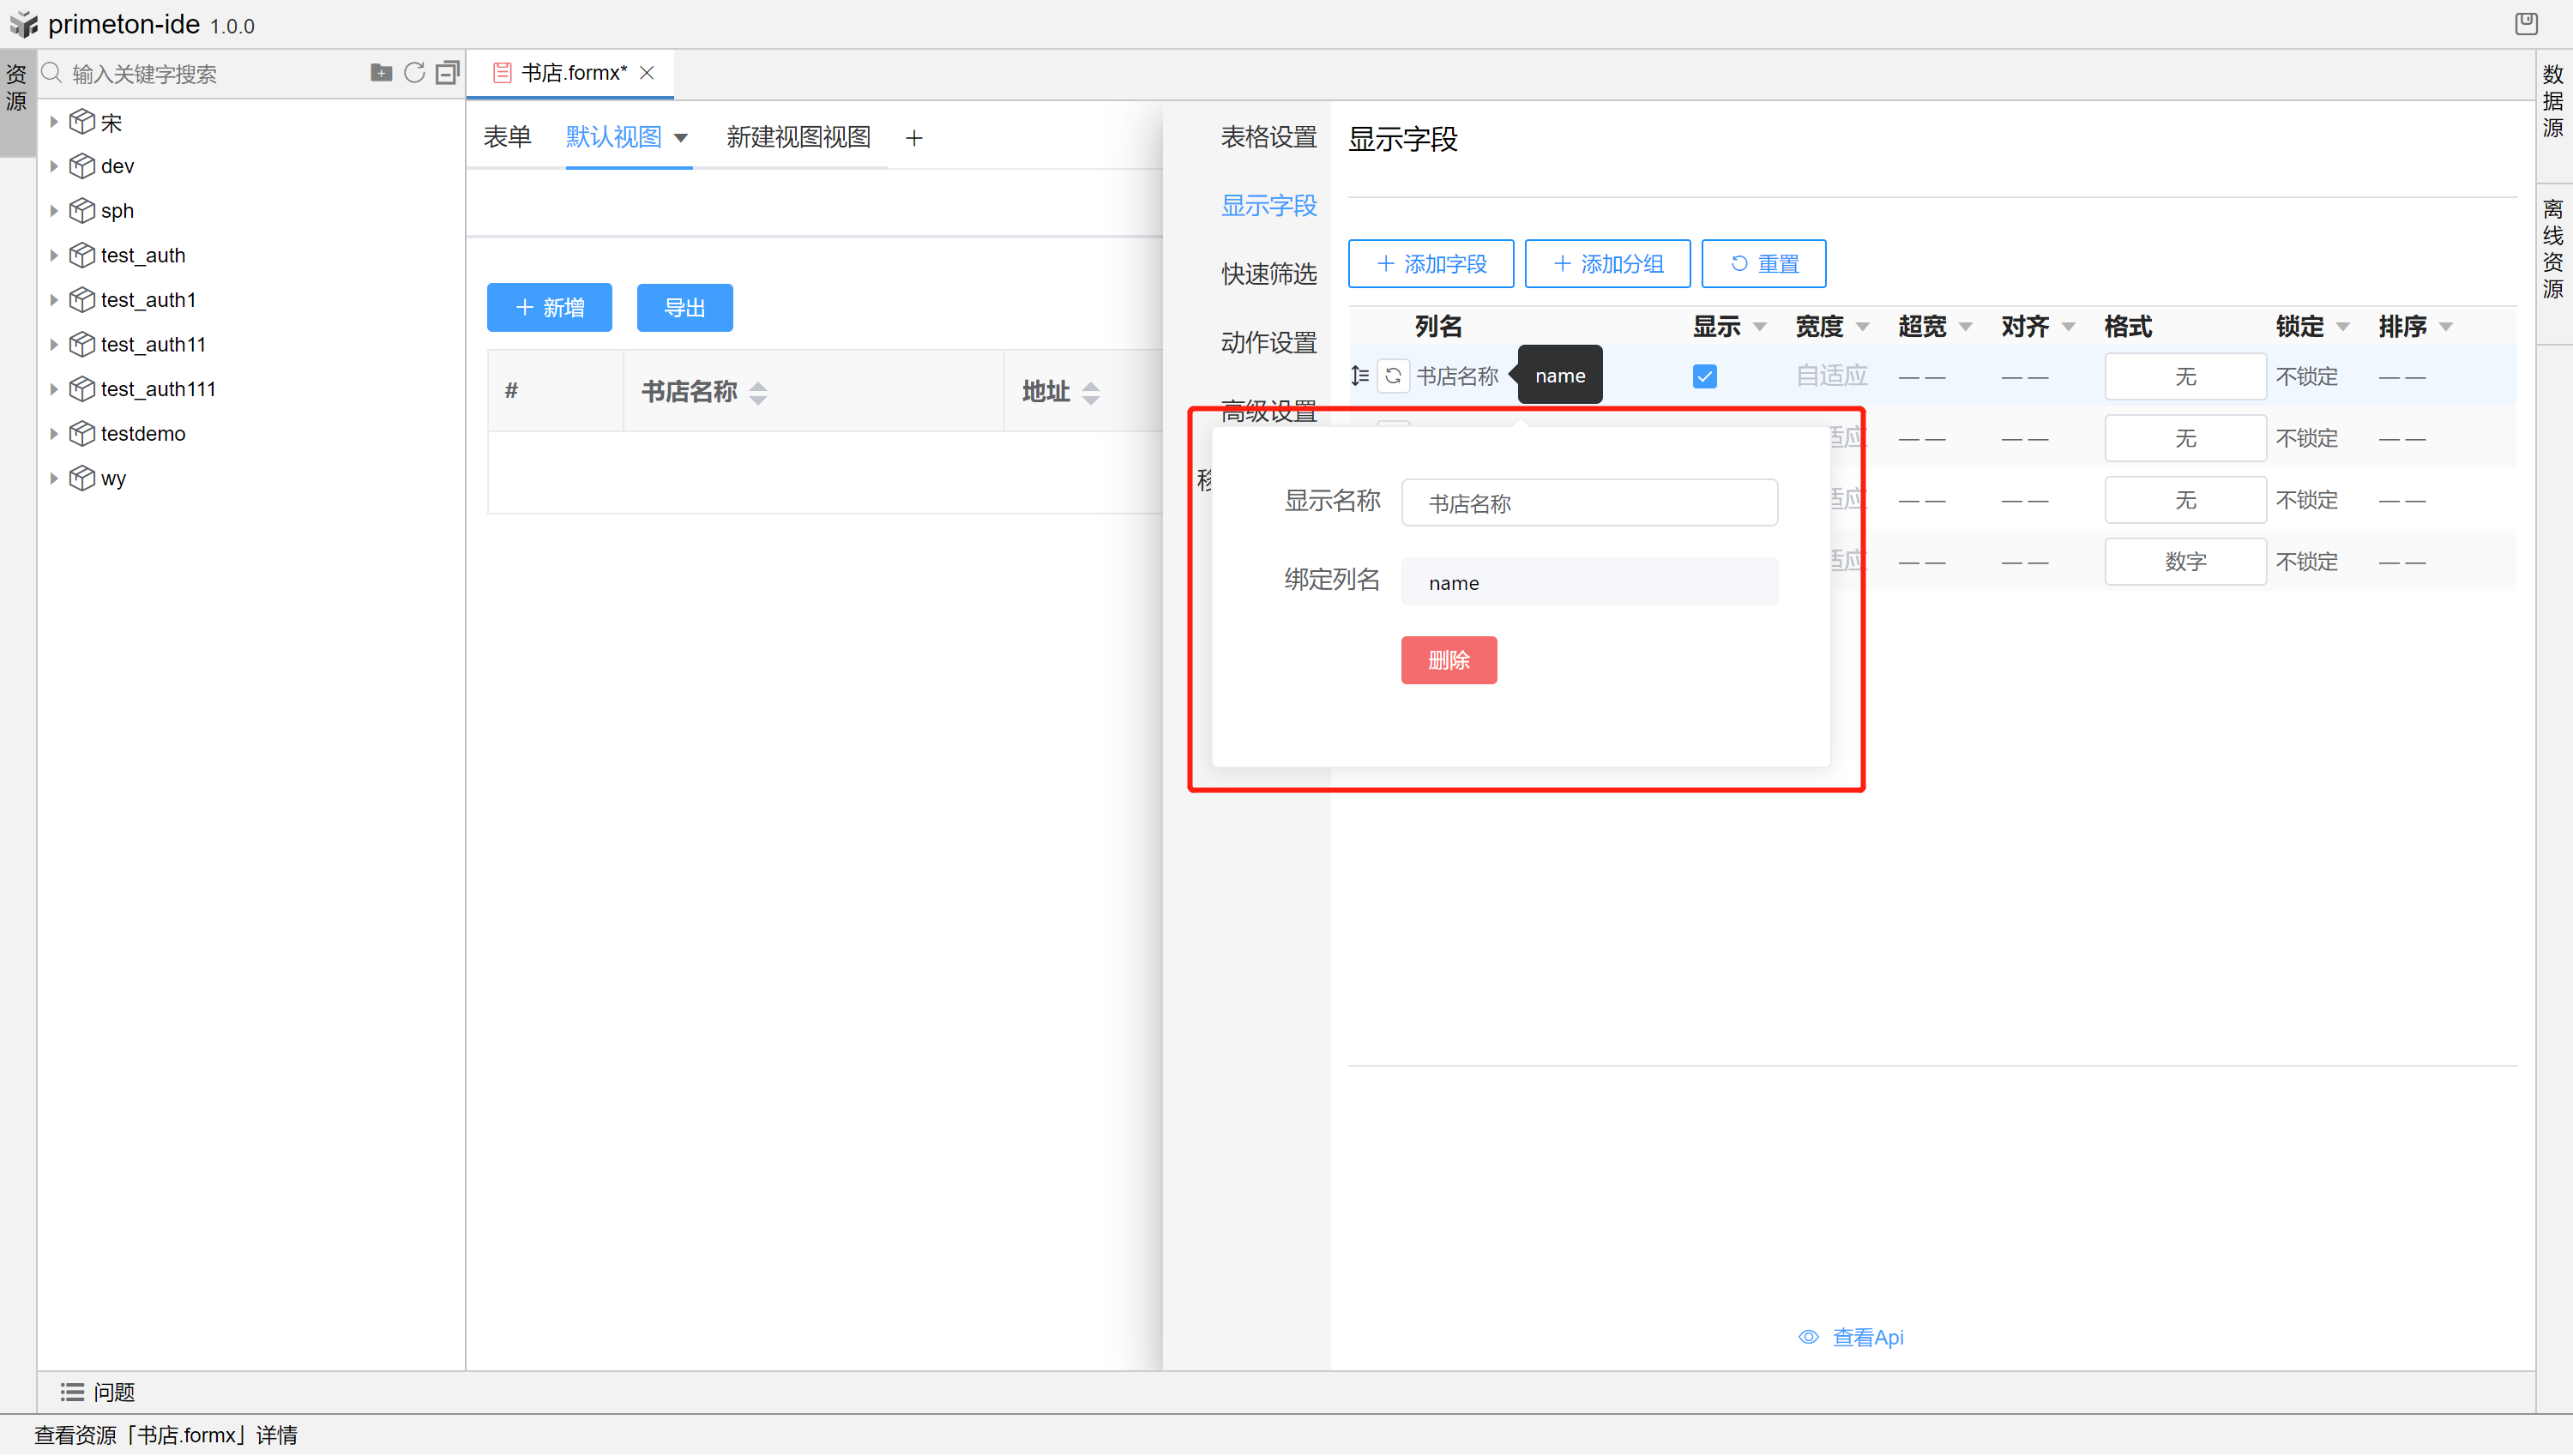Click the 显示名称 input field
This screenshot has width=2573, height=1456.
click(x=1589, y=503)
